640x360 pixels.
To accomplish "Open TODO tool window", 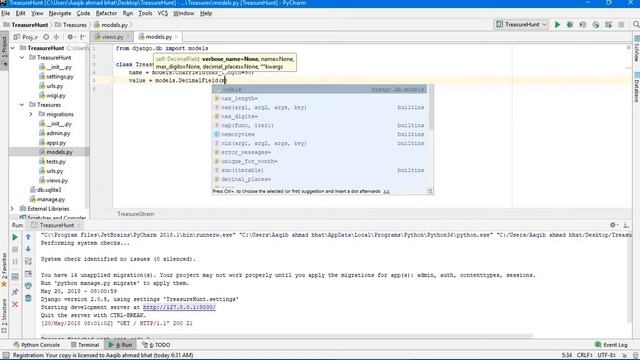I will [x=156, y=345].
